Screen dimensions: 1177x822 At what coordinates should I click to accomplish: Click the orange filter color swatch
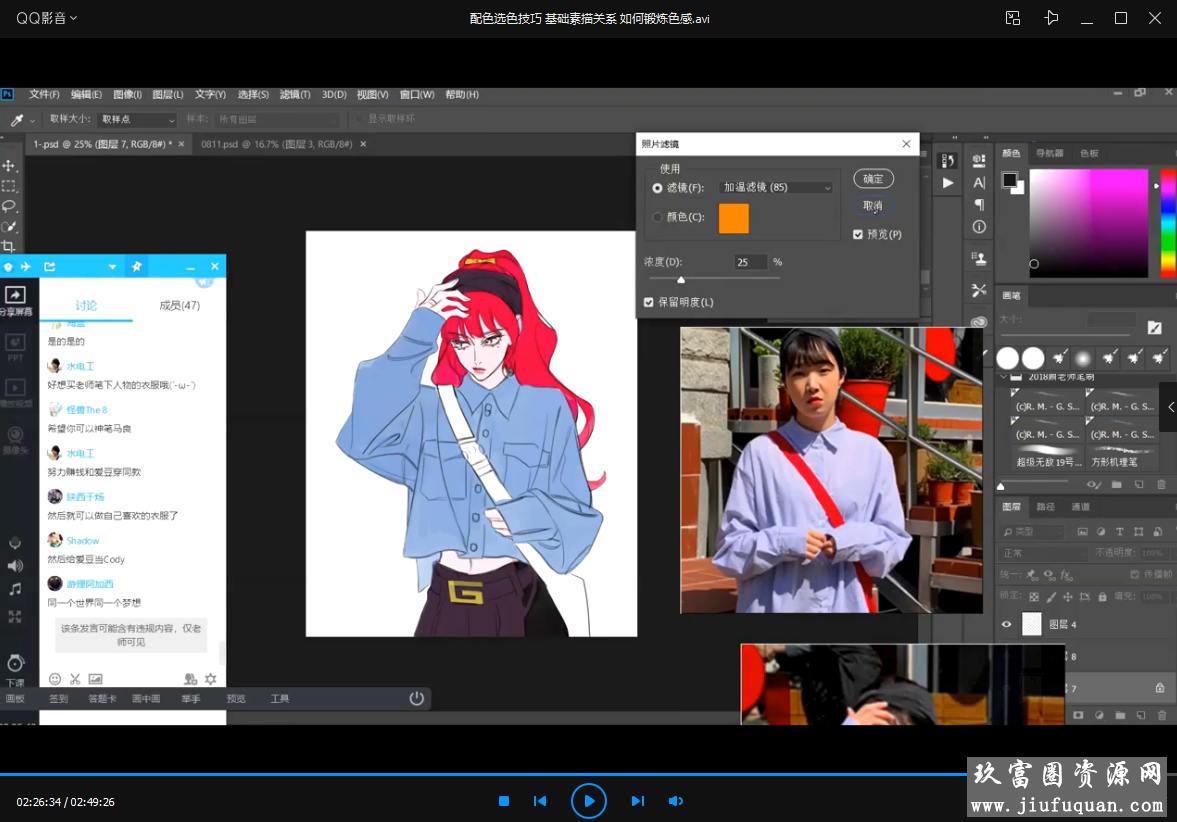(733, 218)
